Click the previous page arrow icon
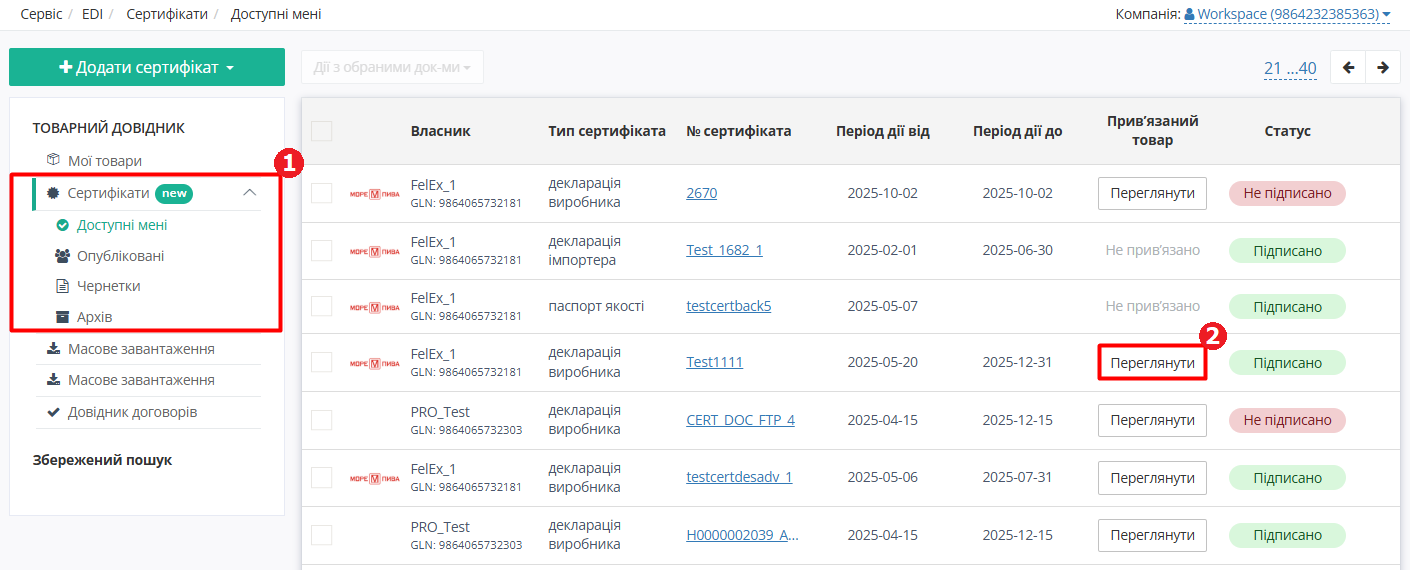Viewport: 1410px width, 570px height. pyautogui.click(x=1349, y=68)
